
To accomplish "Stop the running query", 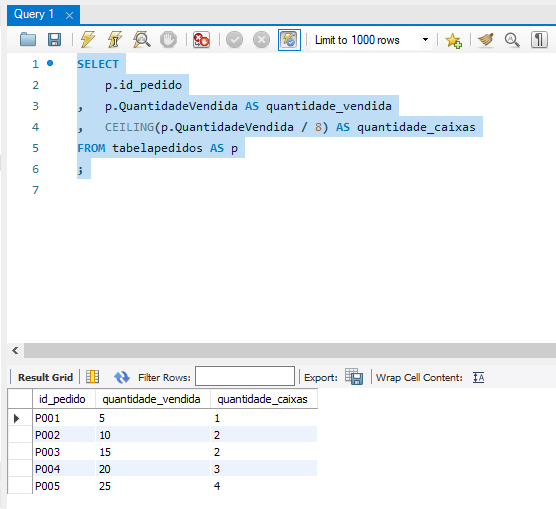I will click(x=168, y=40).
